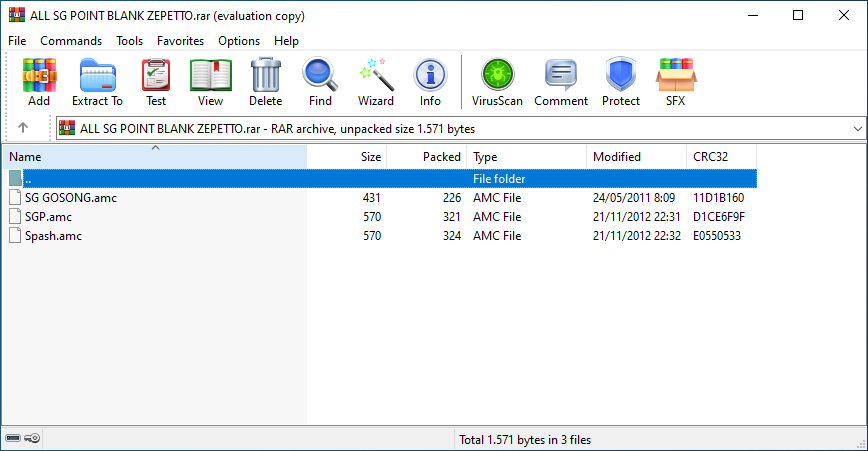Image resolution: width=868 pixels, height=451 pixels.
Task: Maximize the WinRAR window
Action: click(x=798, y=15)
